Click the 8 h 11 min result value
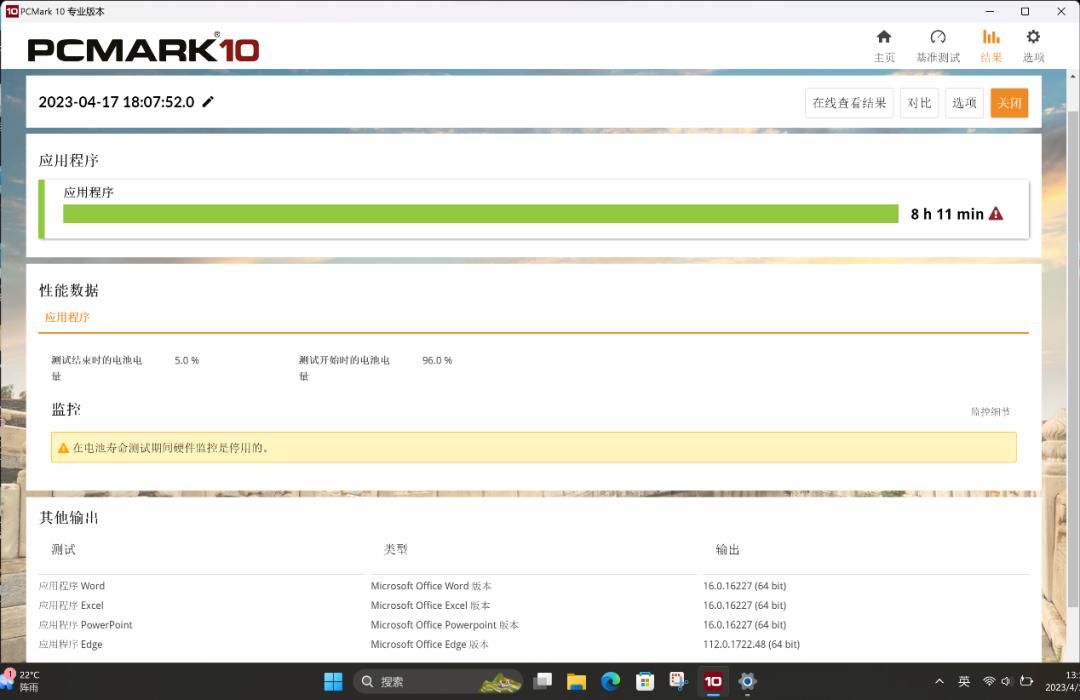This screenshot has height=700, width=1080. (x=947, y=214)
